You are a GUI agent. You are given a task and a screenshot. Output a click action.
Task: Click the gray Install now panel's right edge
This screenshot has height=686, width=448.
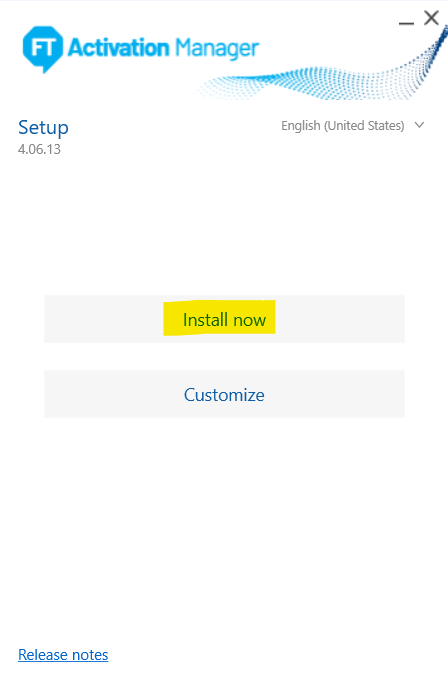[x=402, y=319]
